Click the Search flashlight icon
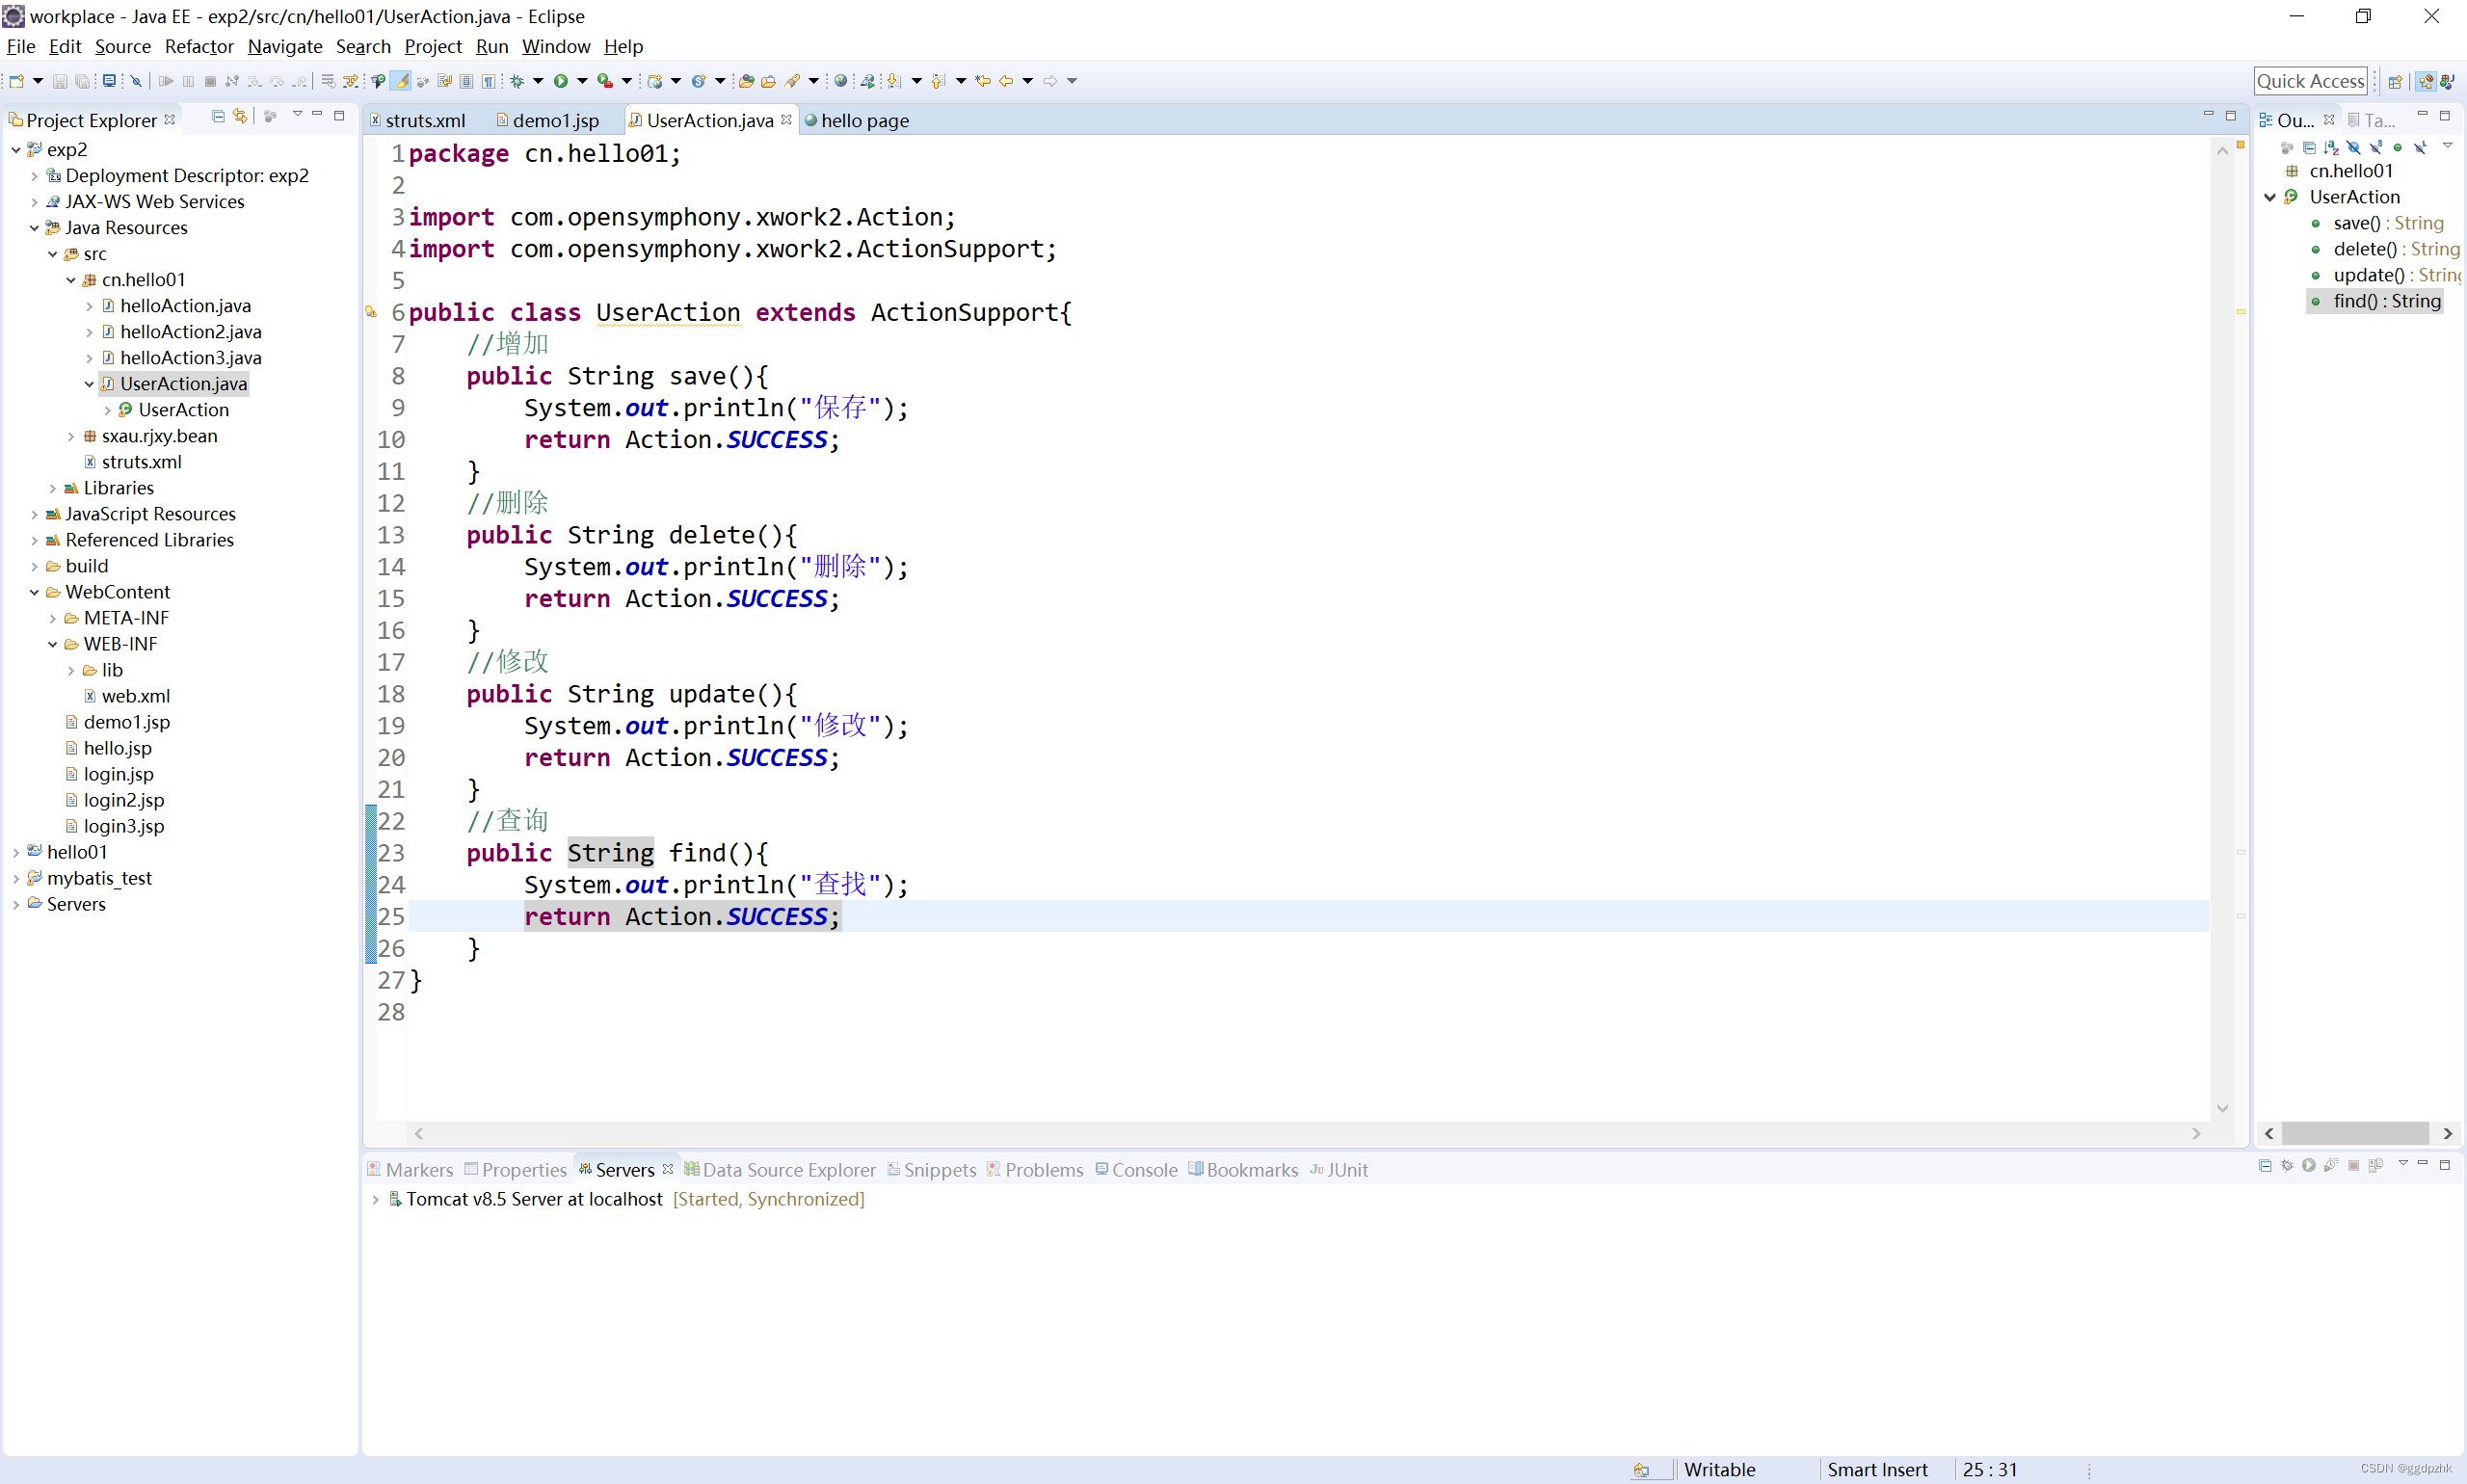2467x1484 pixels. pyautogui.click(x=791, y=81)
